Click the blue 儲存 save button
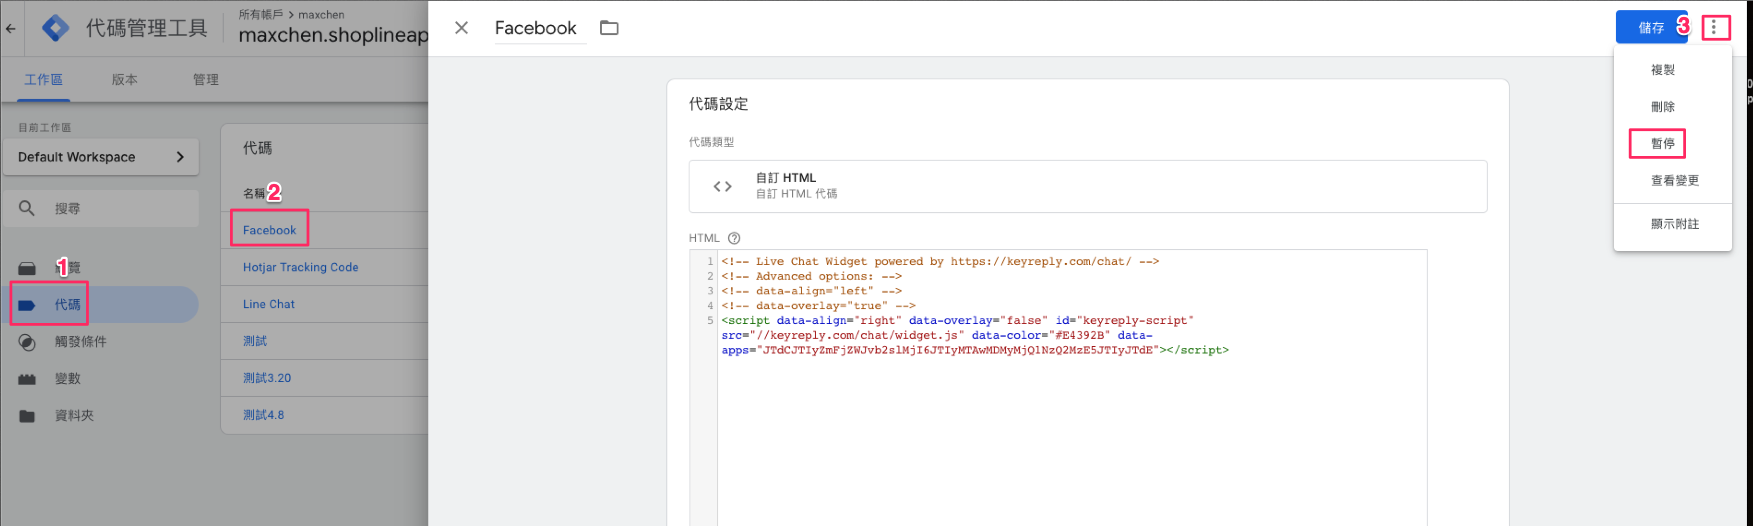Screen dimensions: 1753x526 1651,27
